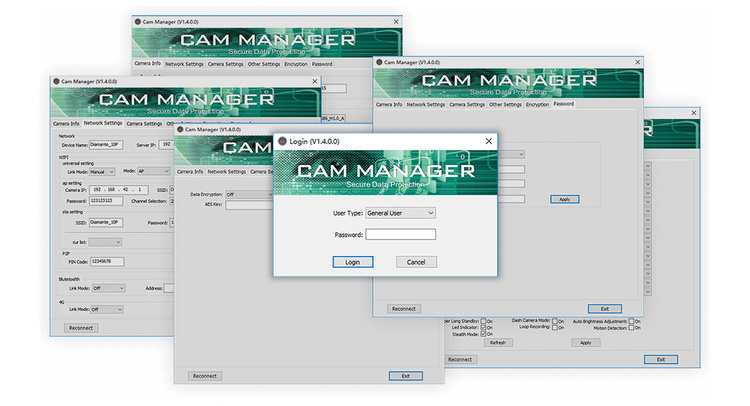Toggle the Led Indicator checkbox

pyautogui.click(x=485, y=327)
